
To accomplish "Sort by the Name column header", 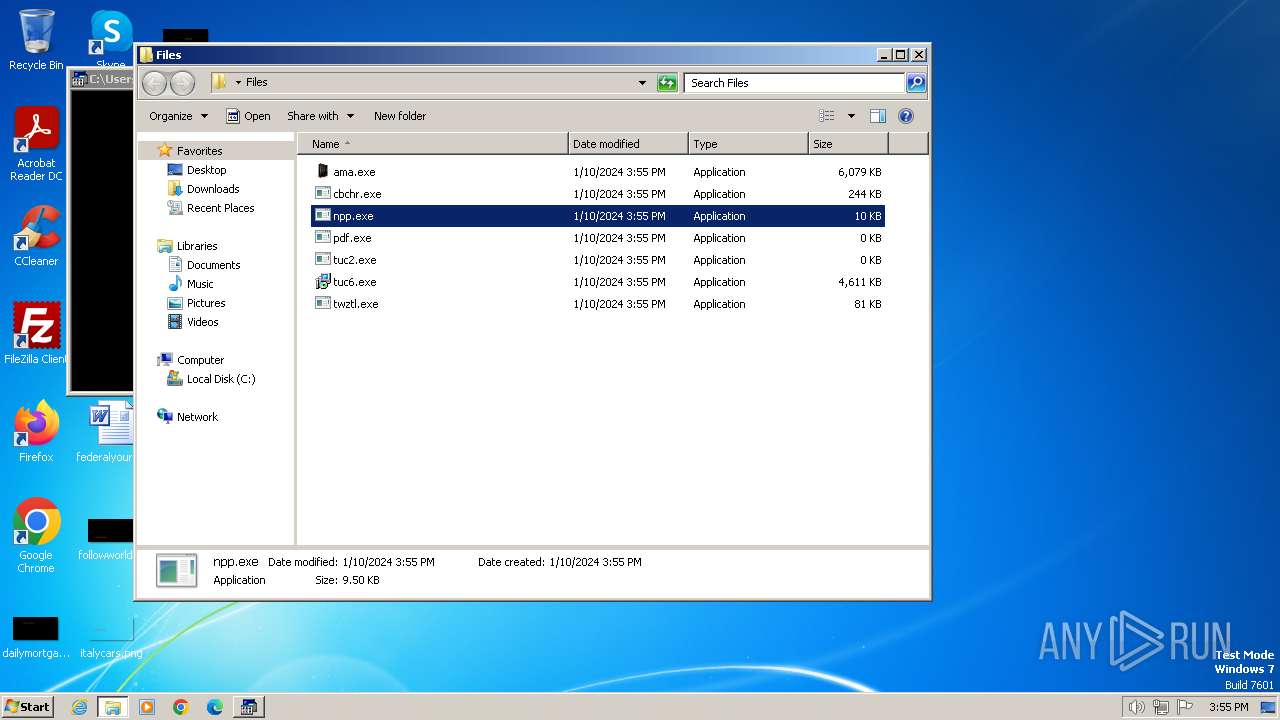I will coord(433,144).
